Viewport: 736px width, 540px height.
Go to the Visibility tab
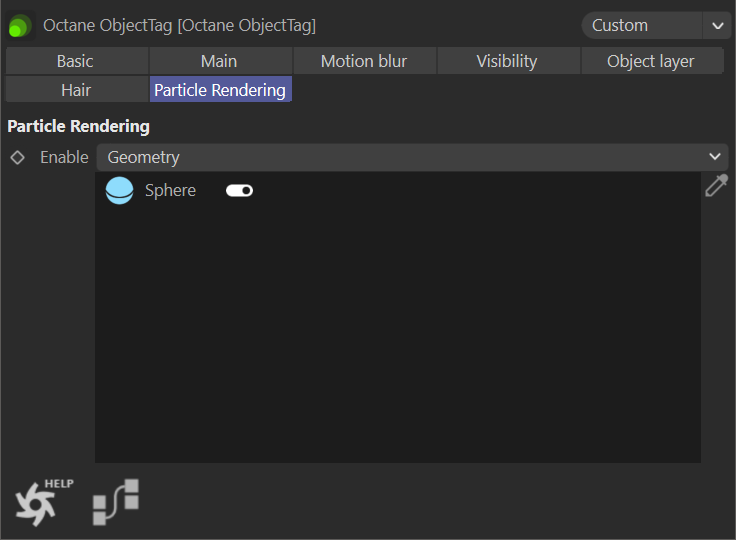pos(506,61)
